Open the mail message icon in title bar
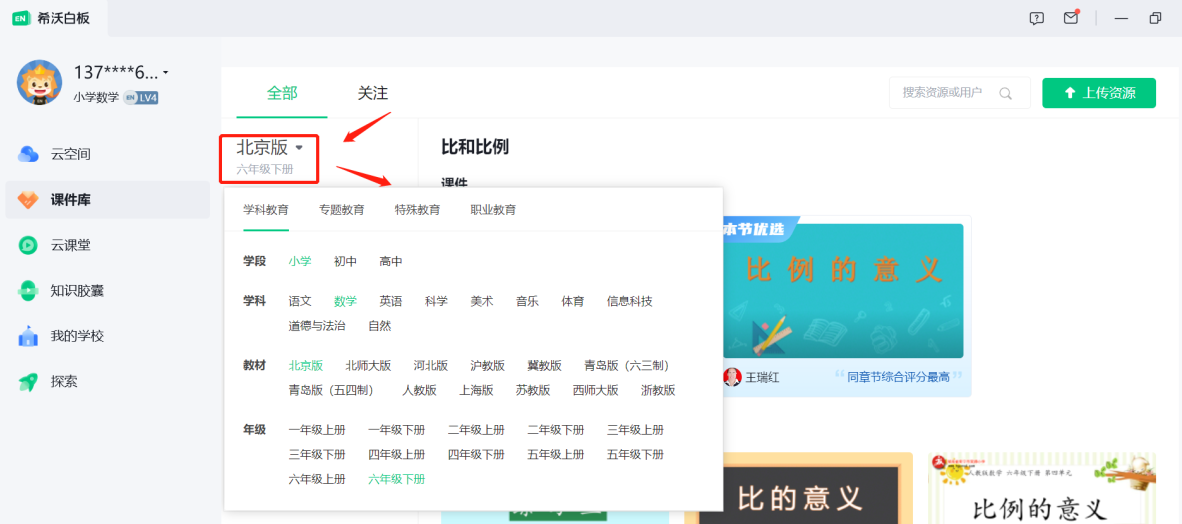 1071,18
